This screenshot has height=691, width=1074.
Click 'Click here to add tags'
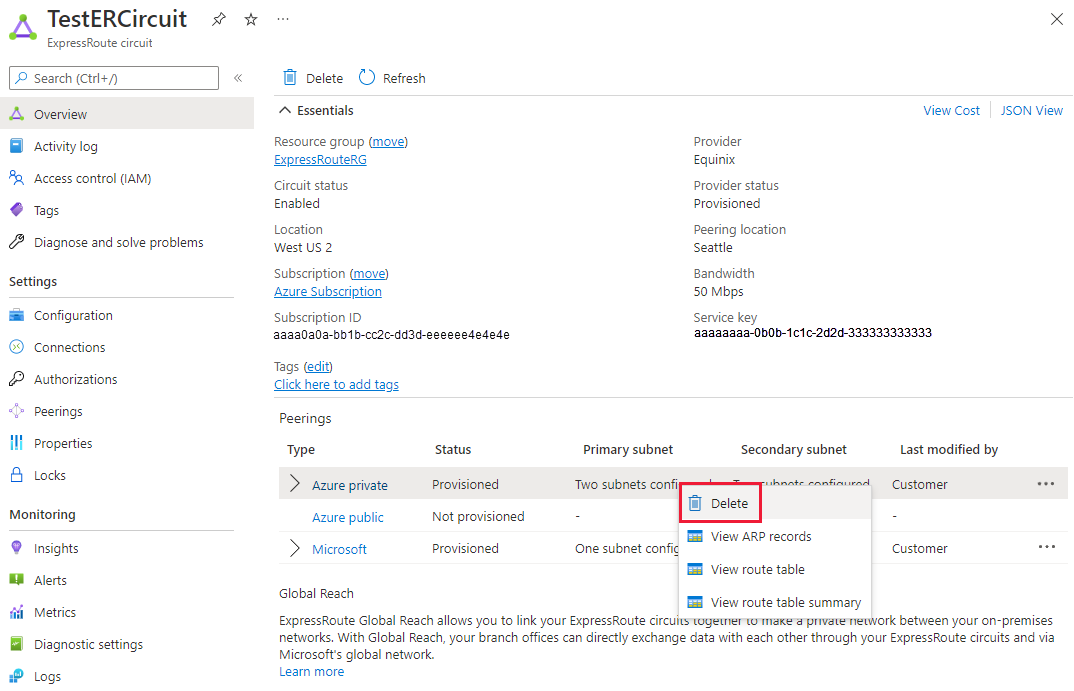tap(336, 384)
